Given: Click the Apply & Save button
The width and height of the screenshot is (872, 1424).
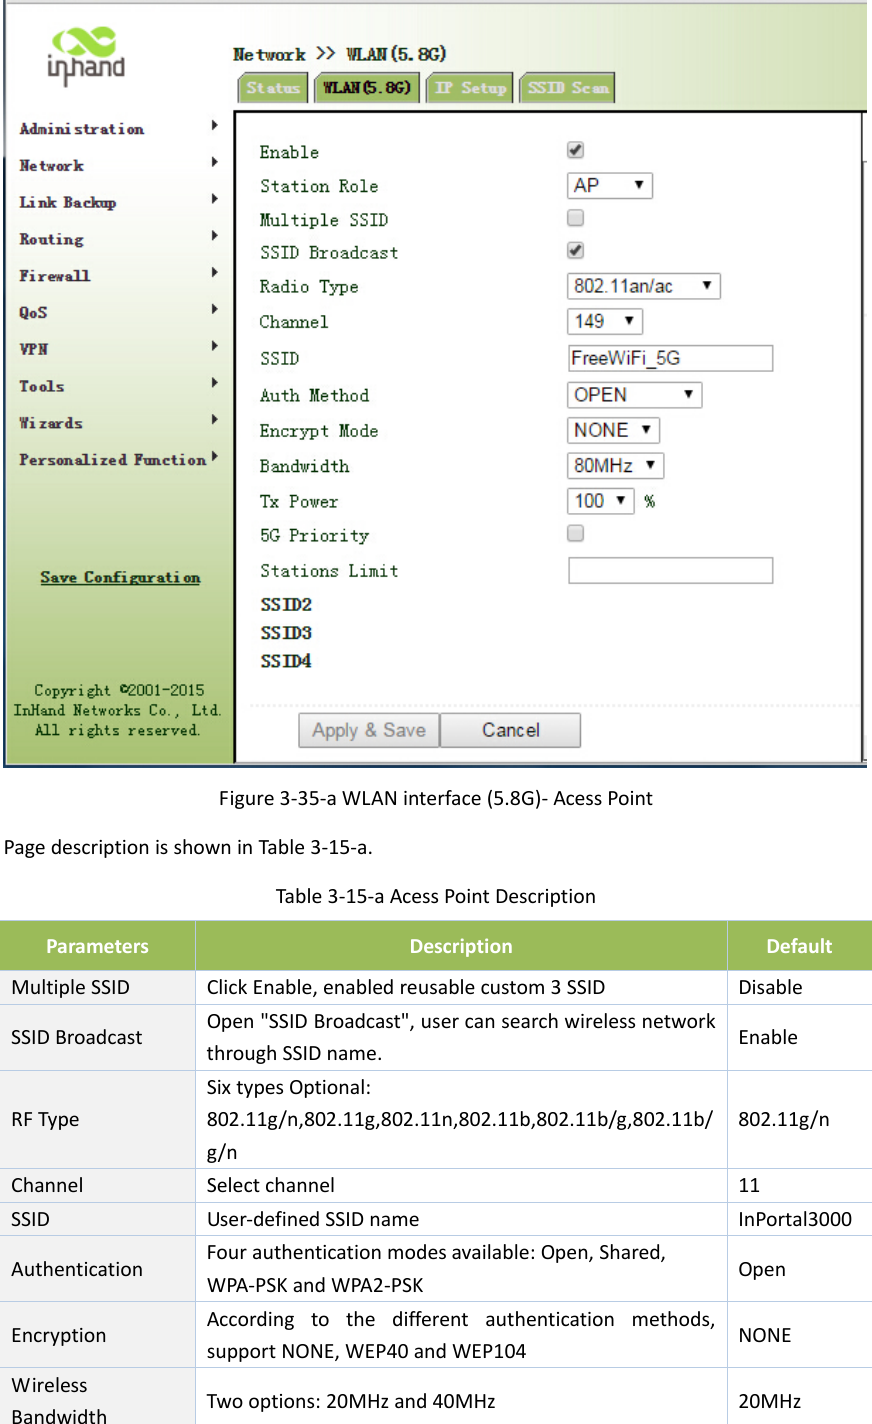Looking at the screenshot, I should click(368, 730).
